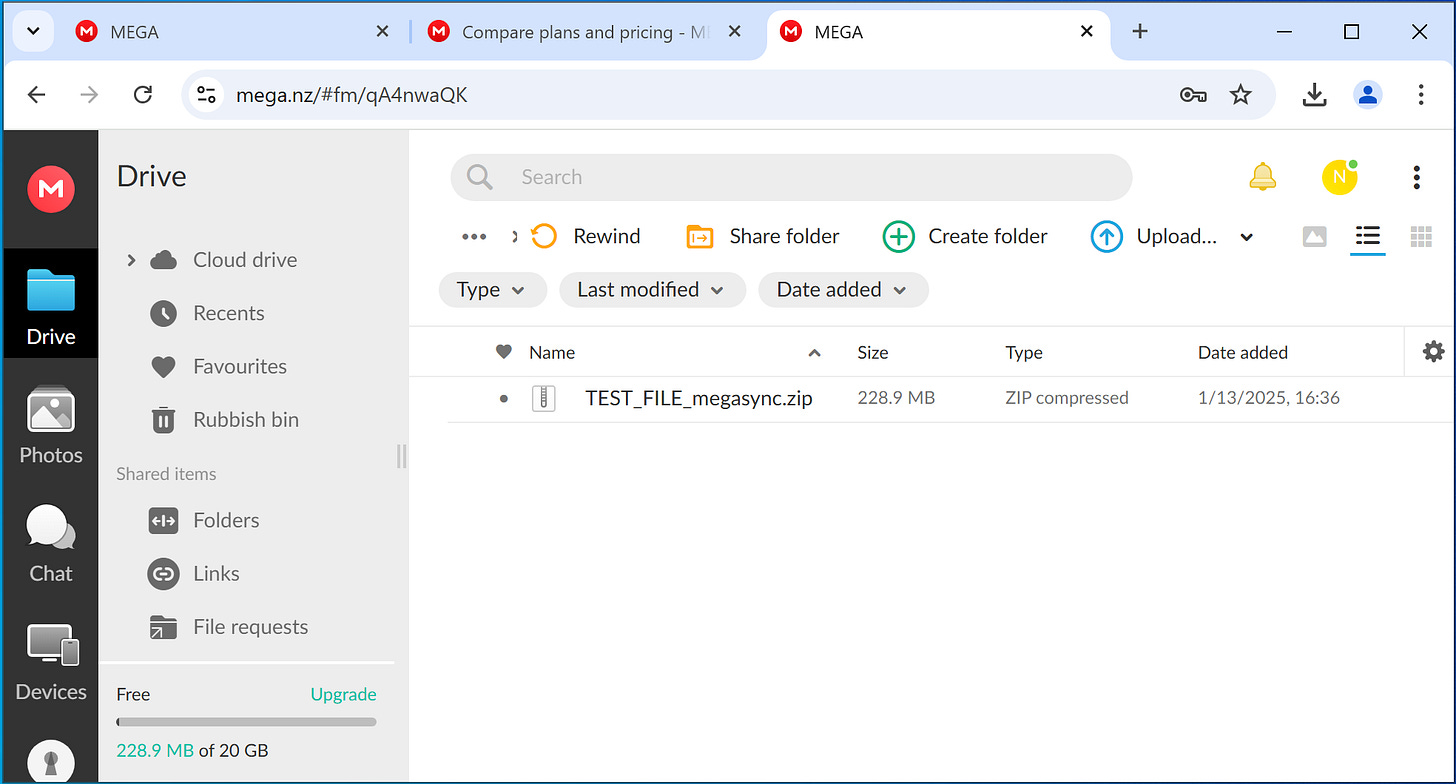Switch to list view
This screenshot has height=784, width=1456.
[x=1368, y=236]
